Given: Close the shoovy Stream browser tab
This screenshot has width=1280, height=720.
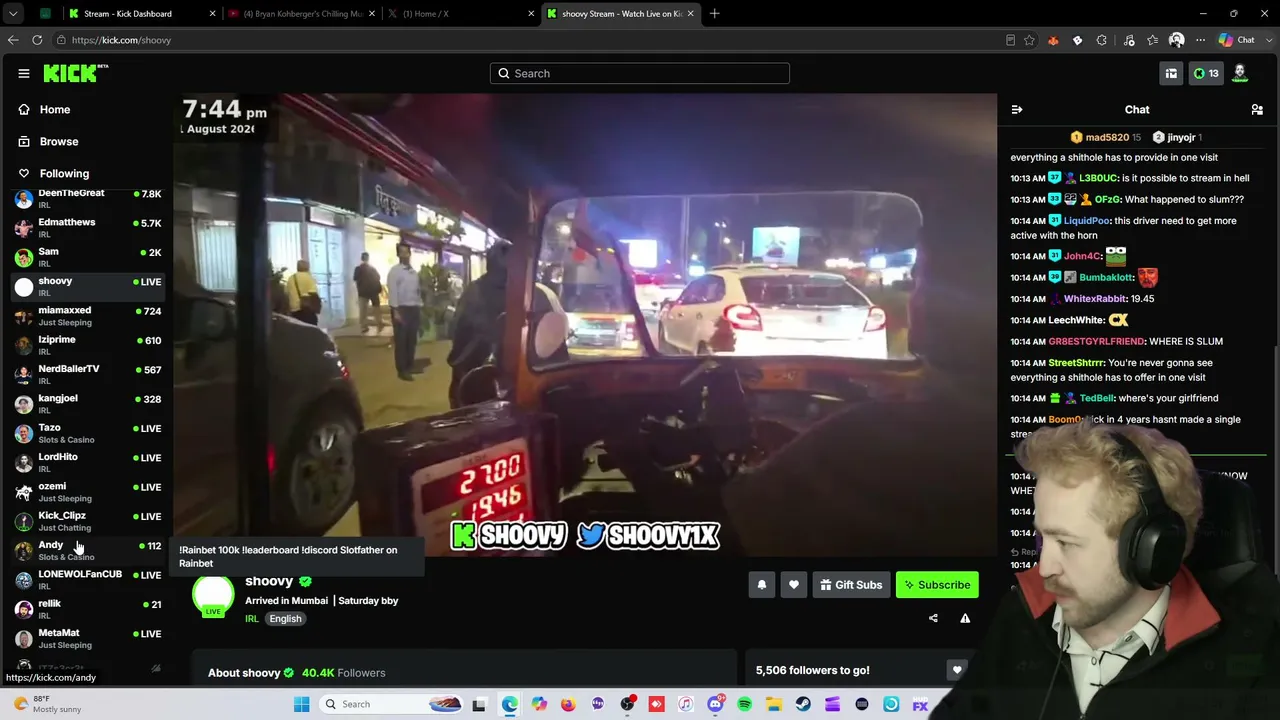Looking at the screenshot, I should (x=690, y=14).
